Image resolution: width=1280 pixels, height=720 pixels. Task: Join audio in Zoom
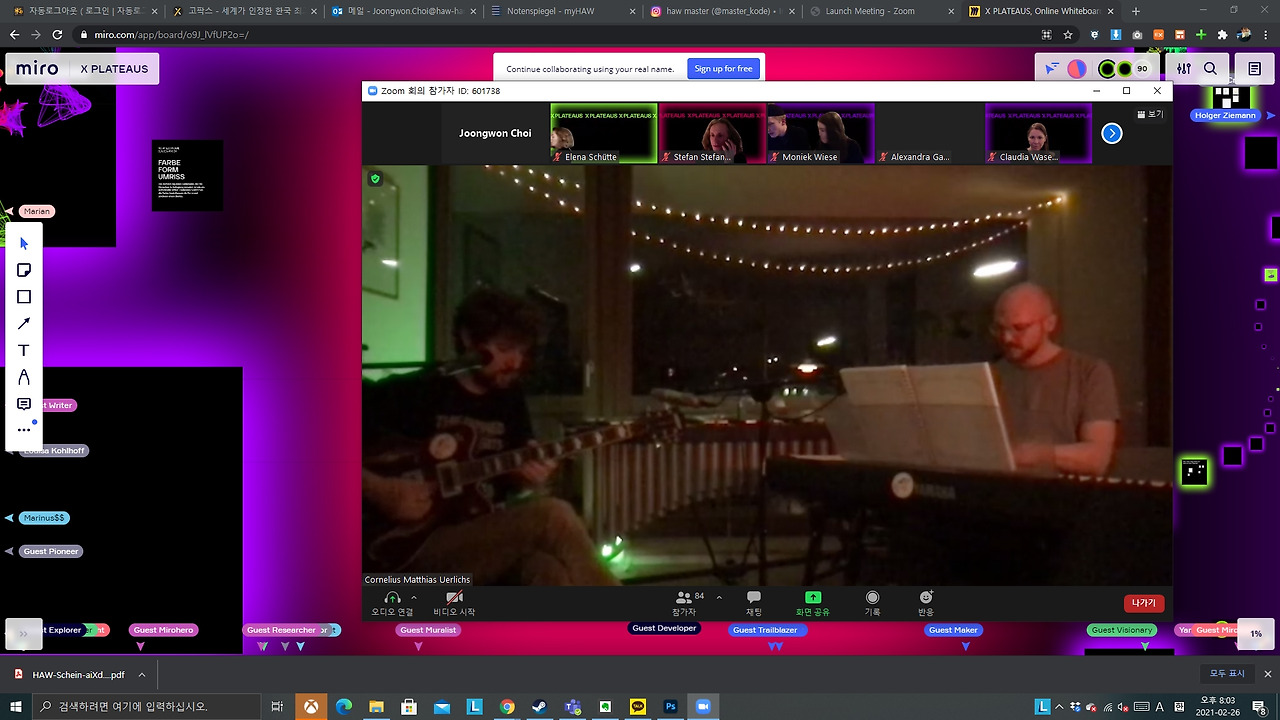pos(392,603)
